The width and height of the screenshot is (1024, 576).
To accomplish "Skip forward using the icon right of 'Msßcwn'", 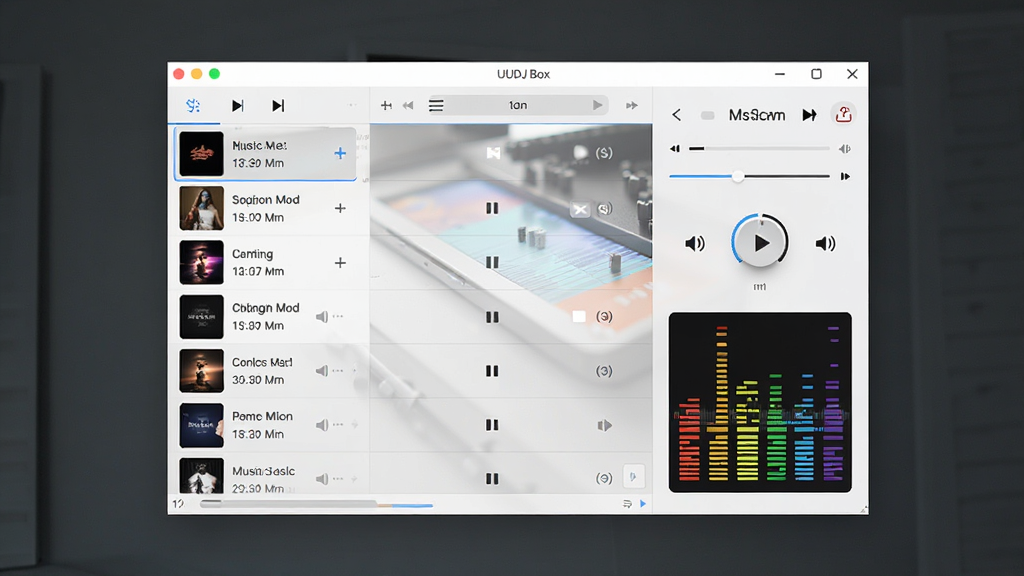I will coord(810,115).
